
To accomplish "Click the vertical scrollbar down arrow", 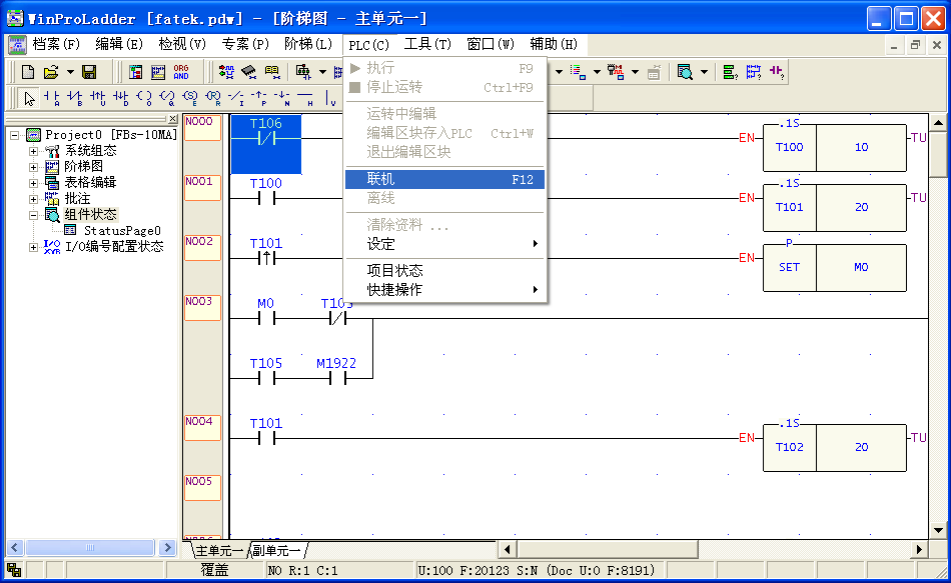I will (940, 530).
